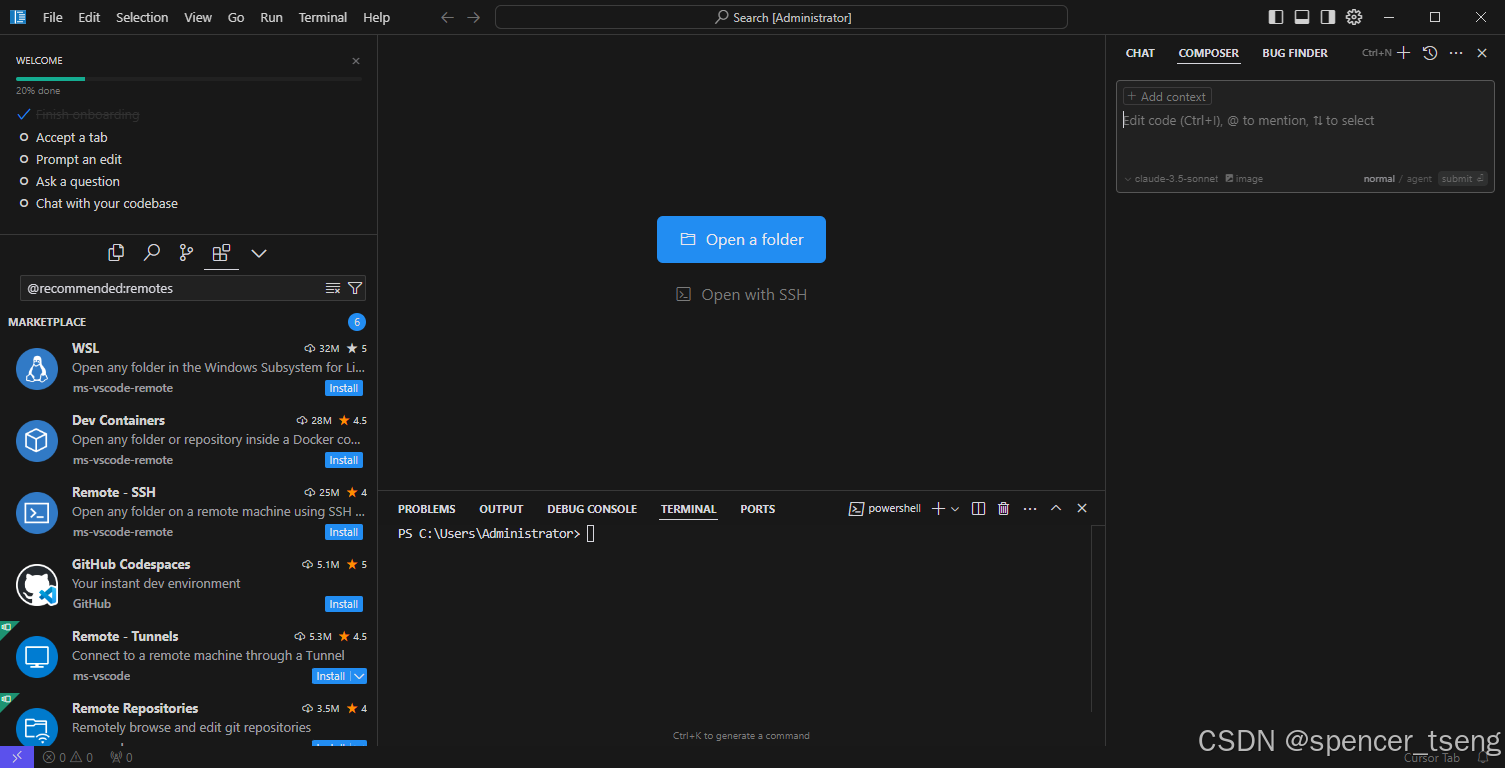Screen dimensions: 1505x768
Task: Click the Search [Administrator] command bar
Action: (x=781, y=18)
